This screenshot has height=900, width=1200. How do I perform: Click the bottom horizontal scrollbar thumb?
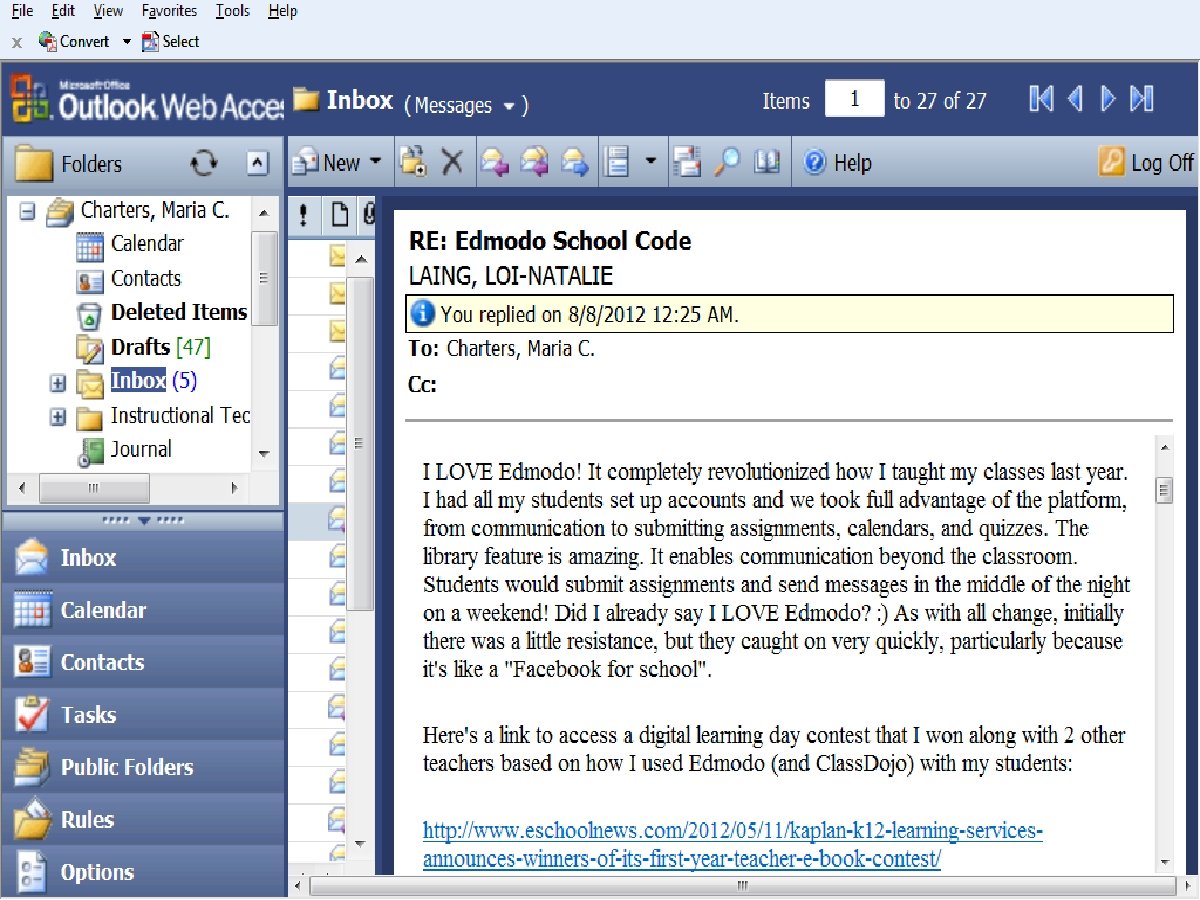[x=742, y=886]
